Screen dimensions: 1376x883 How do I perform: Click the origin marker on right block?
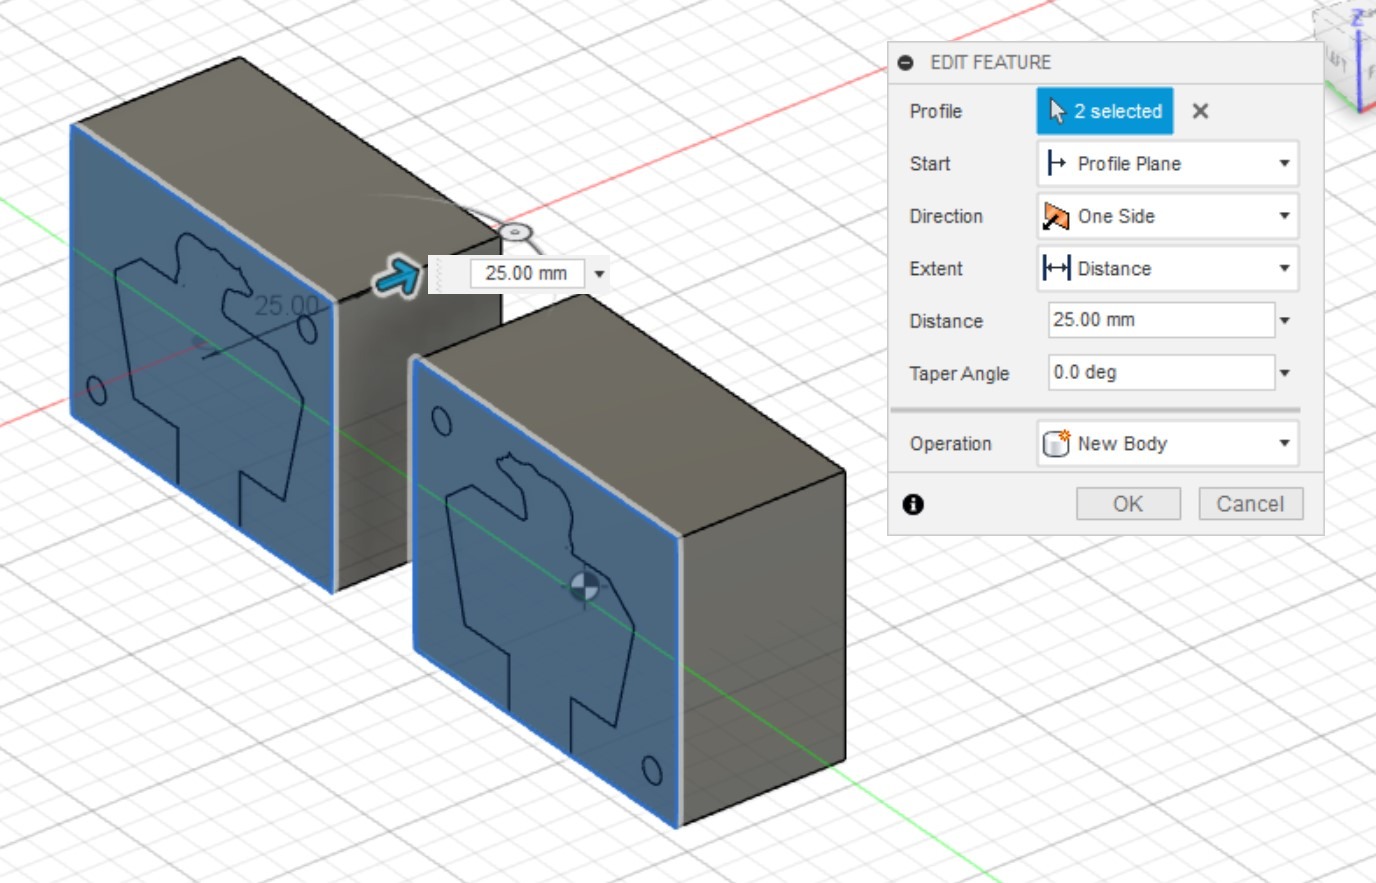coord(584,587)
